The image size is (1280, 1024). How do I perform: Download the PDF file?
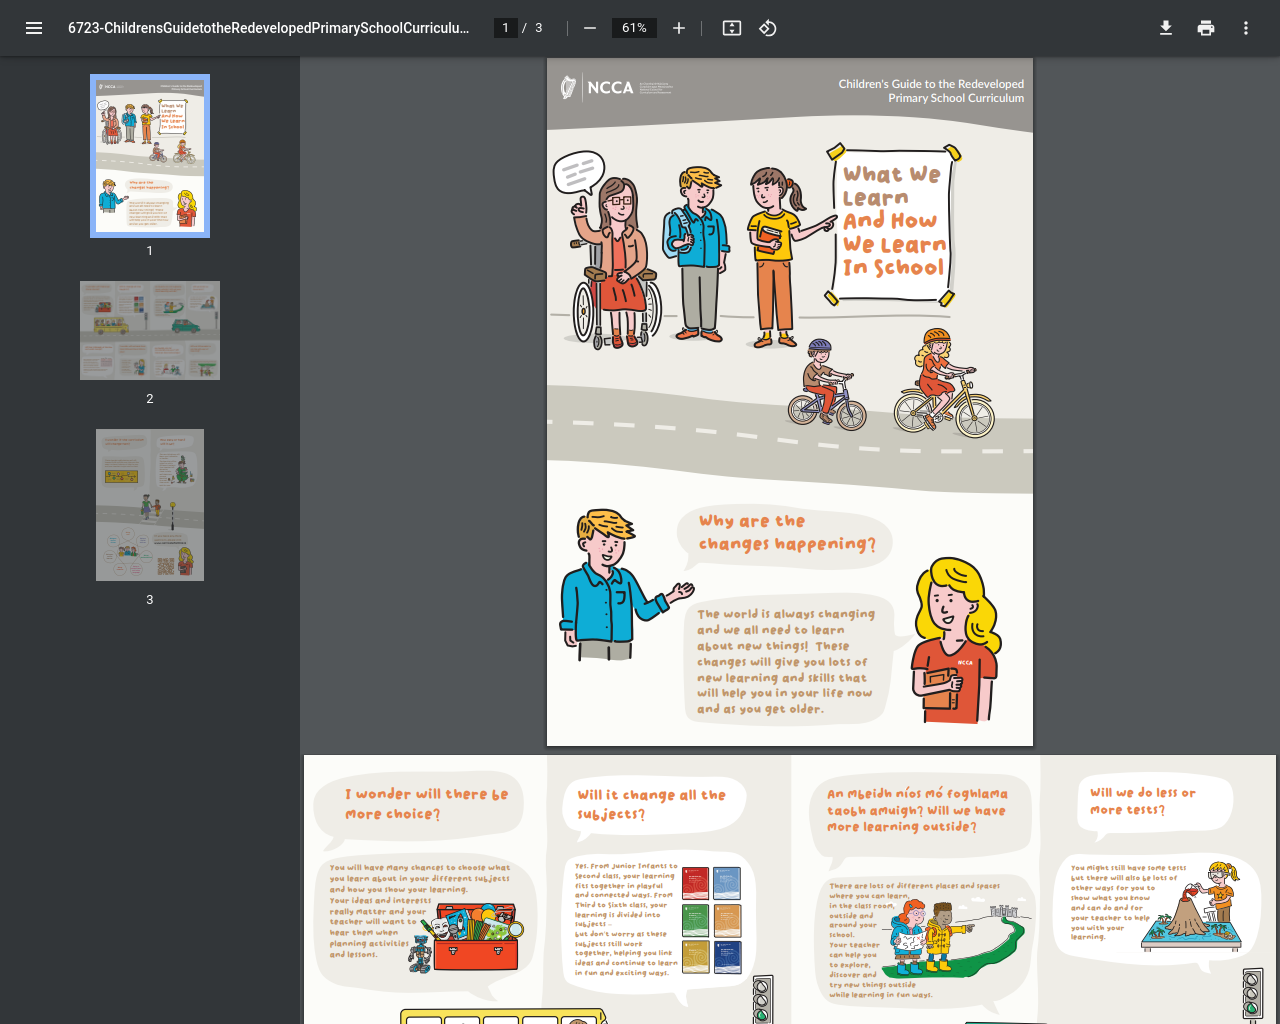(1166, 28)
